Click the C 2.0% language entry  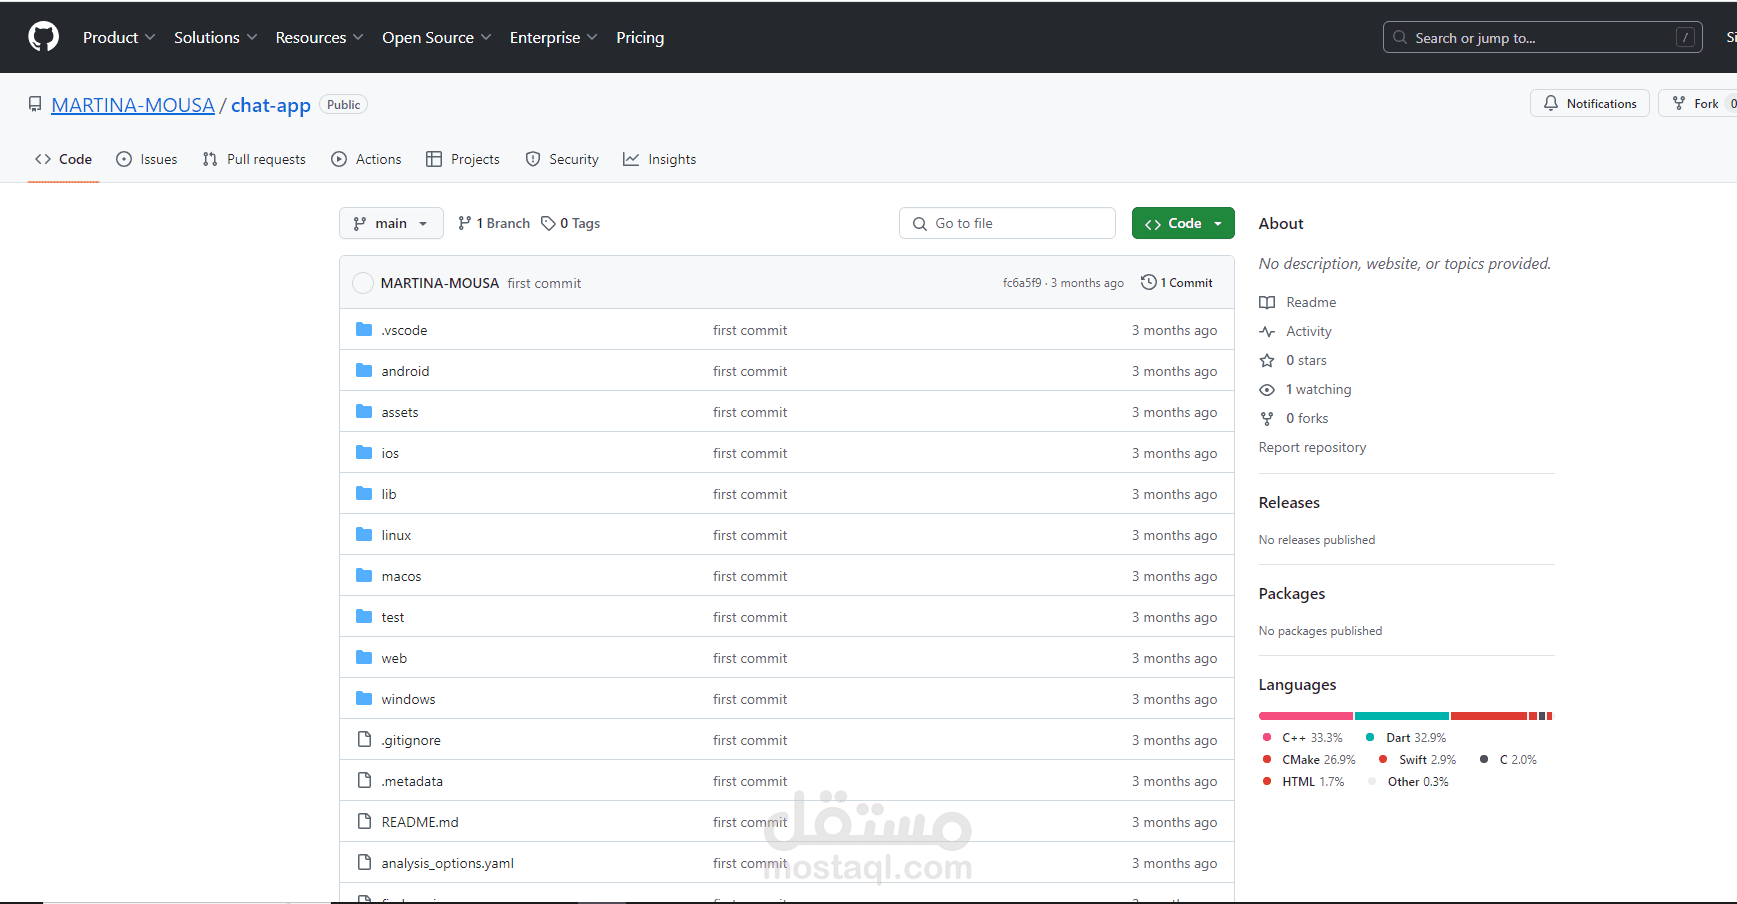pyautogui.click(x=1508, y=760)
